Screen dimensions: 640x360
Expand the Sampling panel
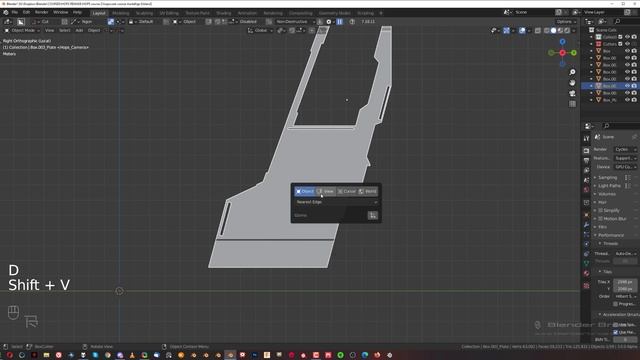click(x=607, y=178)
